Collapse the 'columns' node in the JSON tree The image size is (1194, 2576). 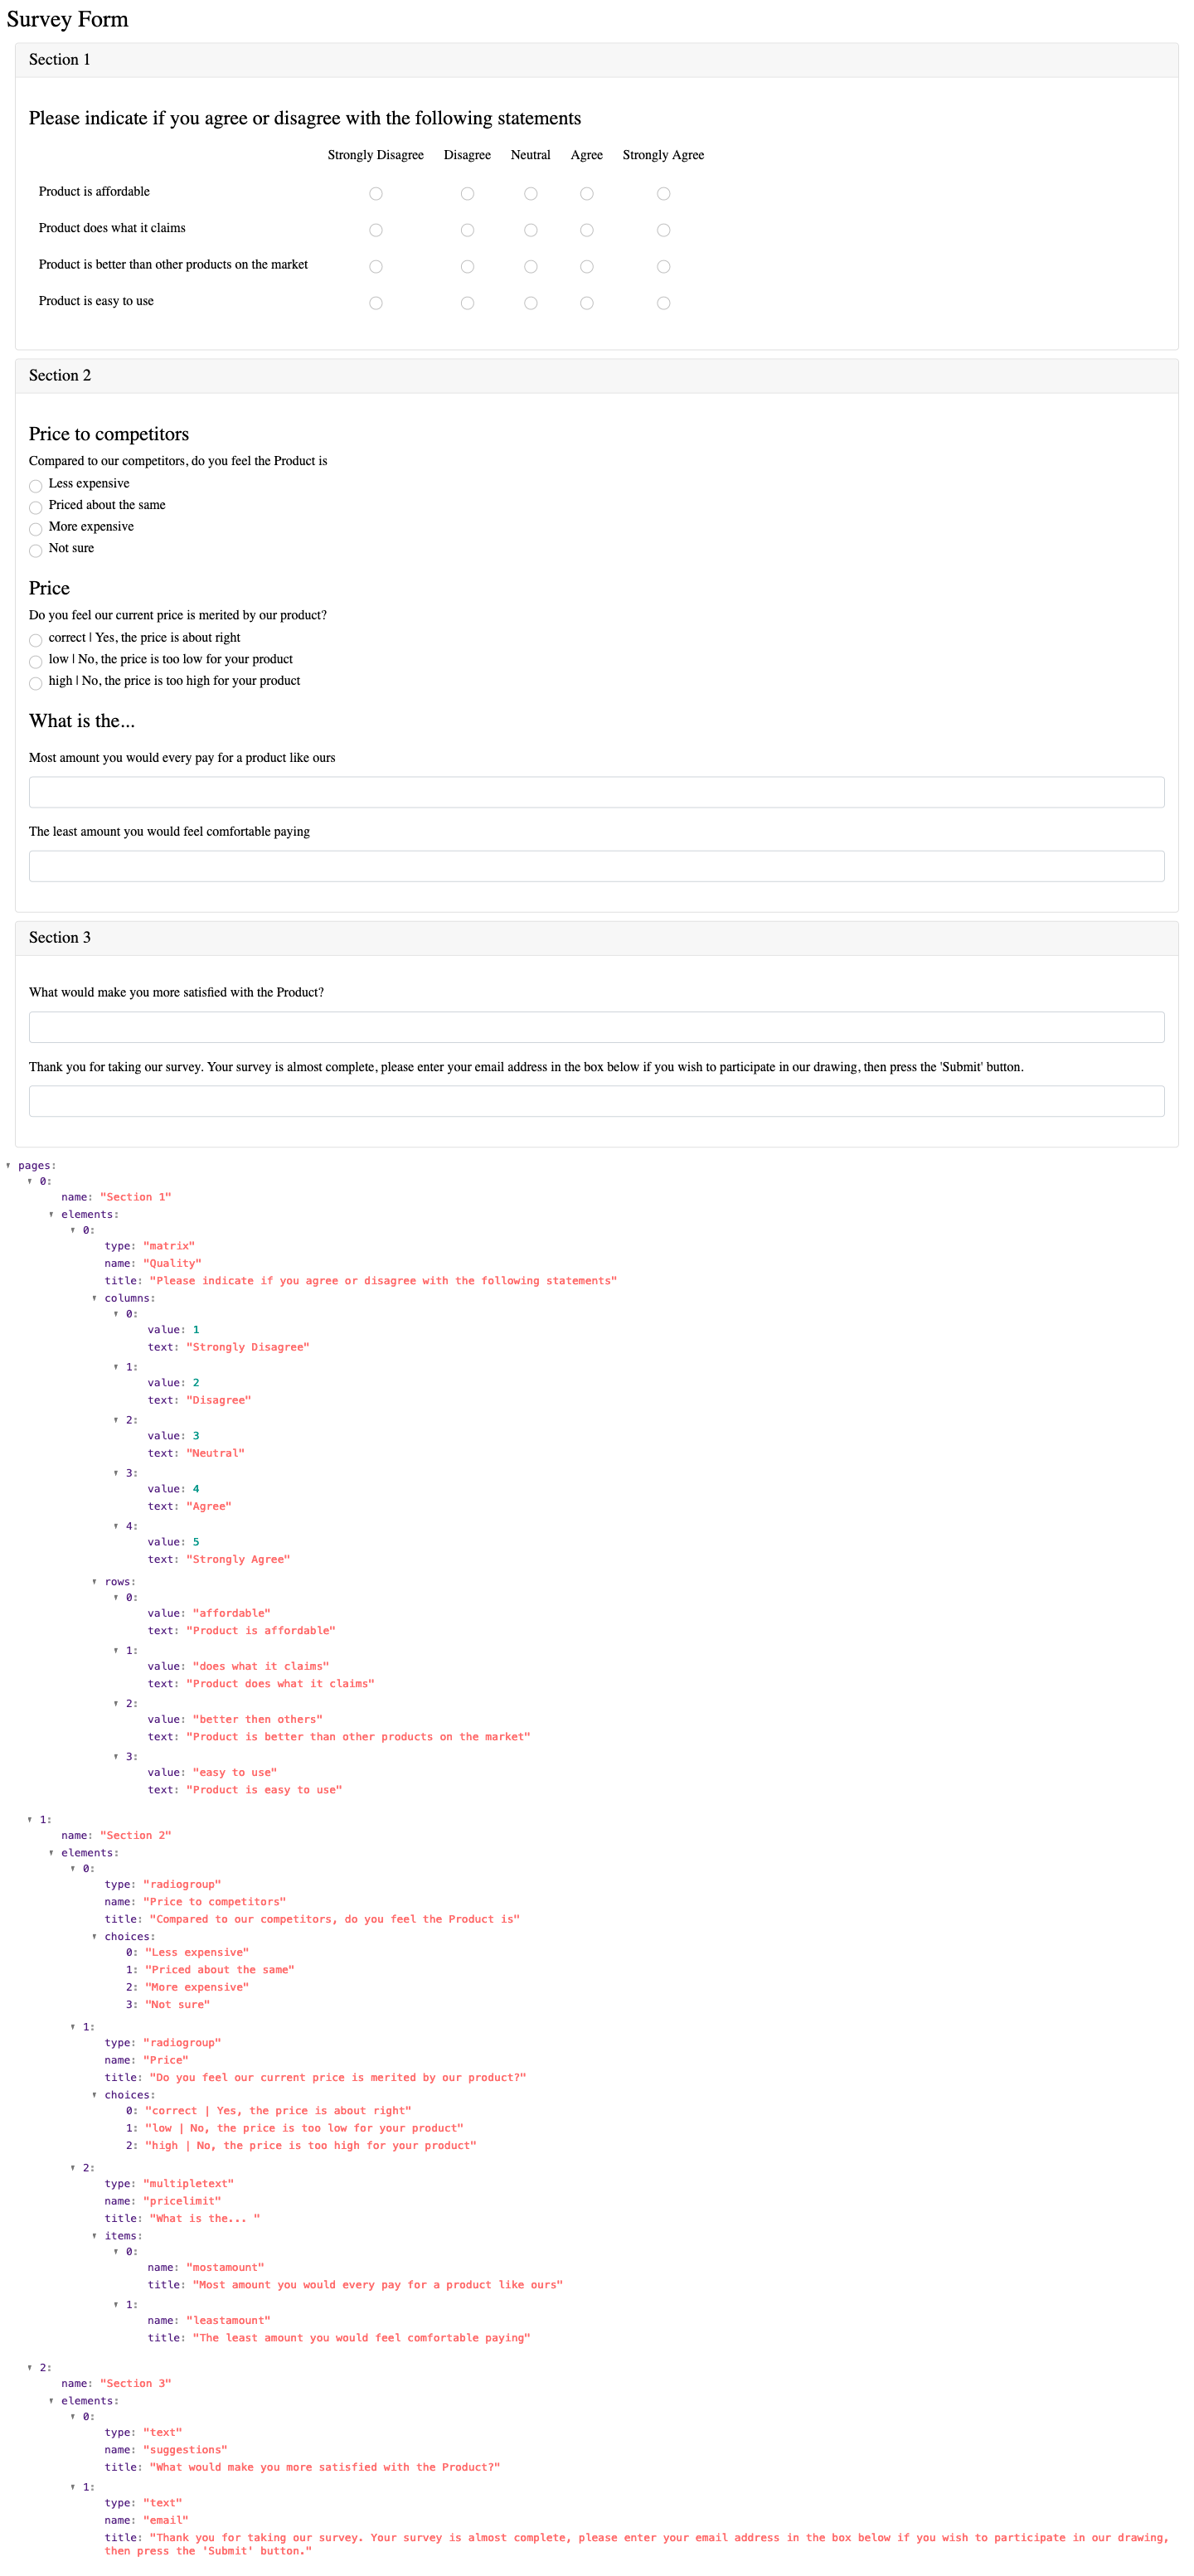coord(94,1298)
